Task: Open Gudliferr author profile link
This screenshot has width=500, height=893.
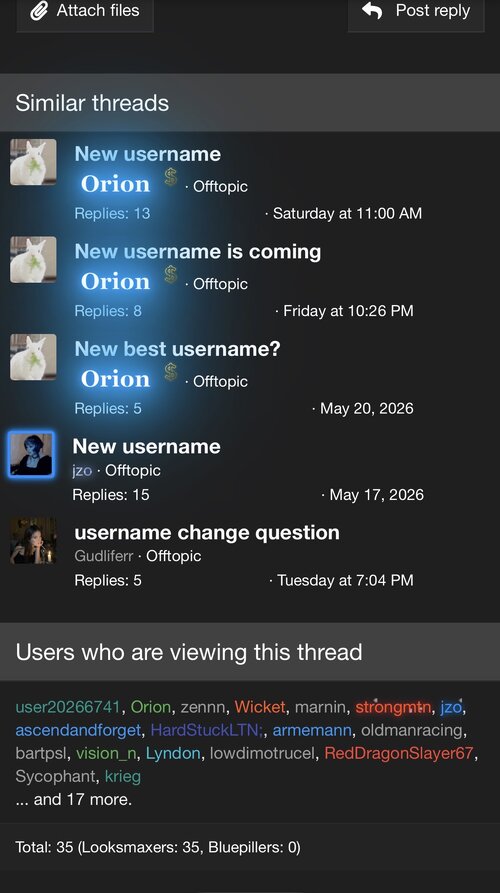Action: pyautogui.click(x=104, y=556)
